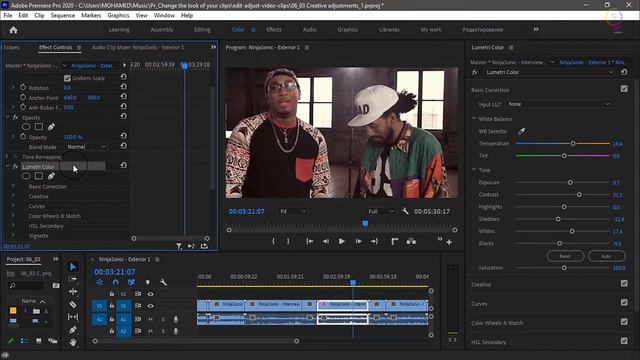
Task: Open the Markers menu
Action: tap(91, 16)
